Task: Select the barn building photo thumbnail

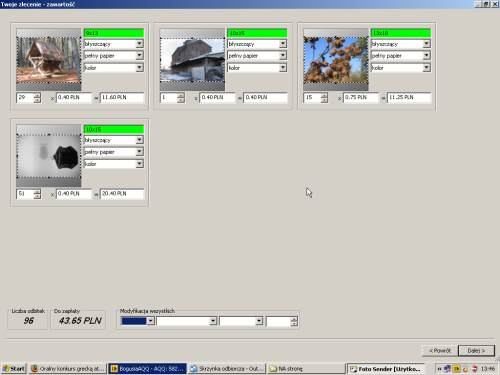Action: coord(192,60)
